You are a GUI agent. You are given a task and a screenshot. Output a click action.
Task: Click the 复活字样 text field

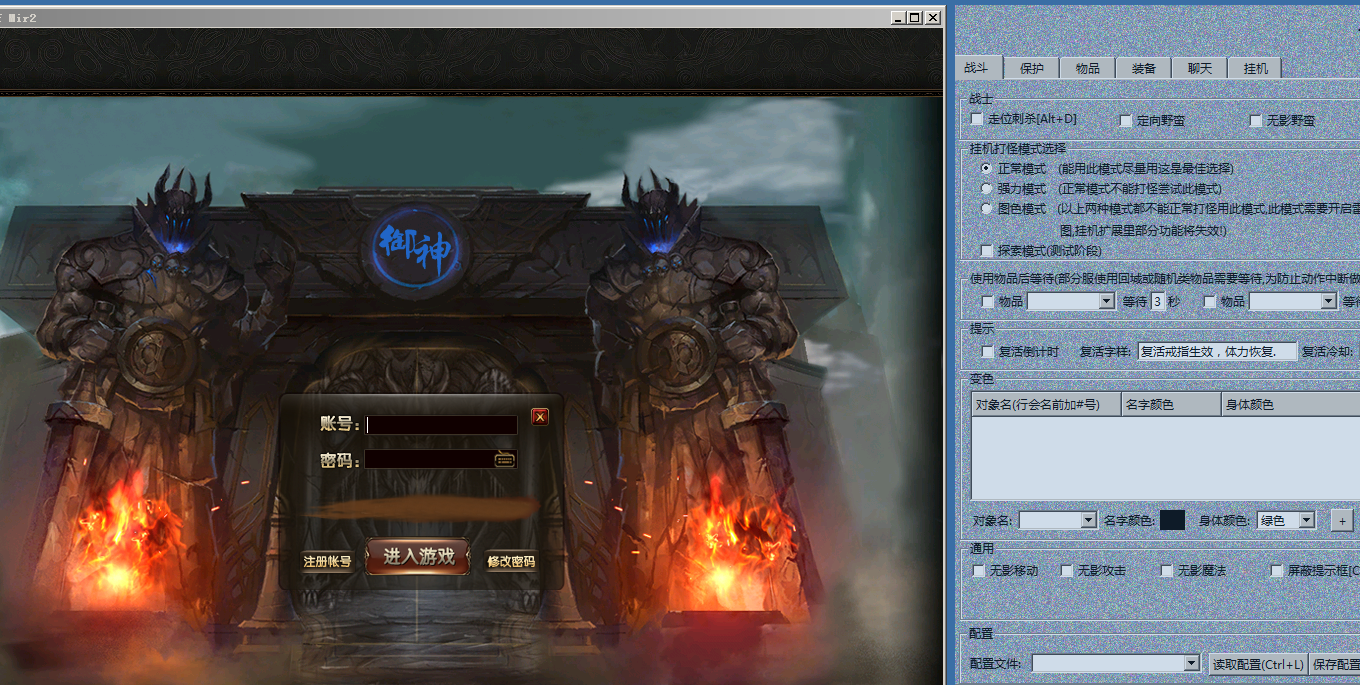1217,351
